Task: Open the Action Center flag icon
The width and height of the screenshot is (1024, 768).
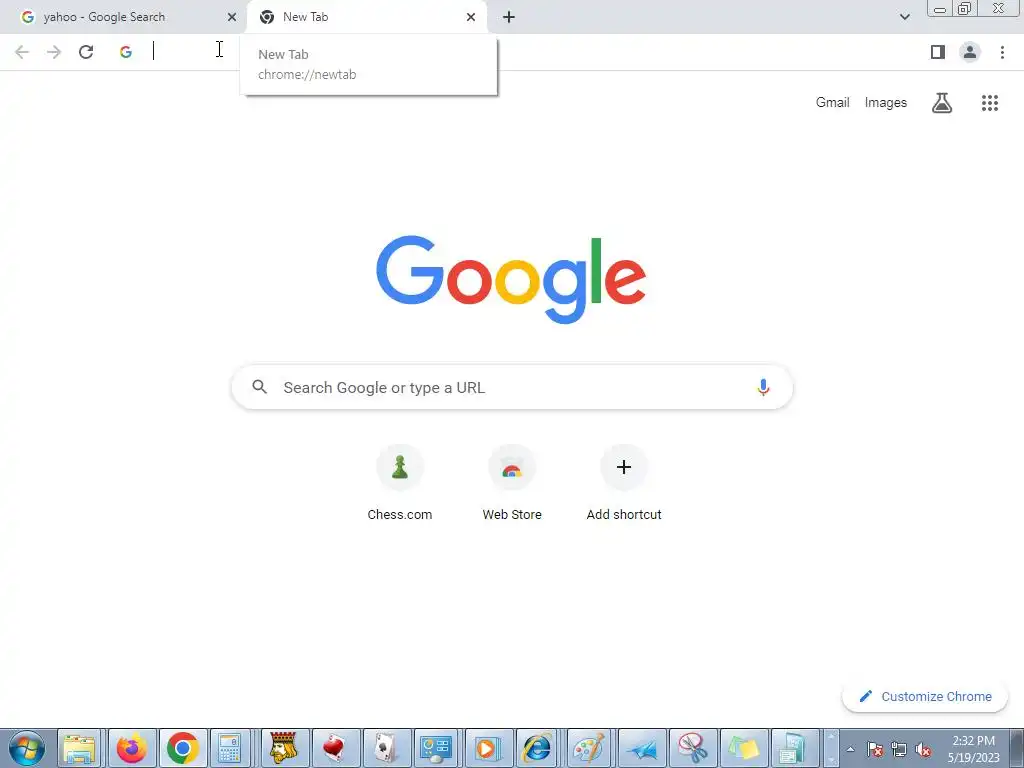Action: coord(875,749)
